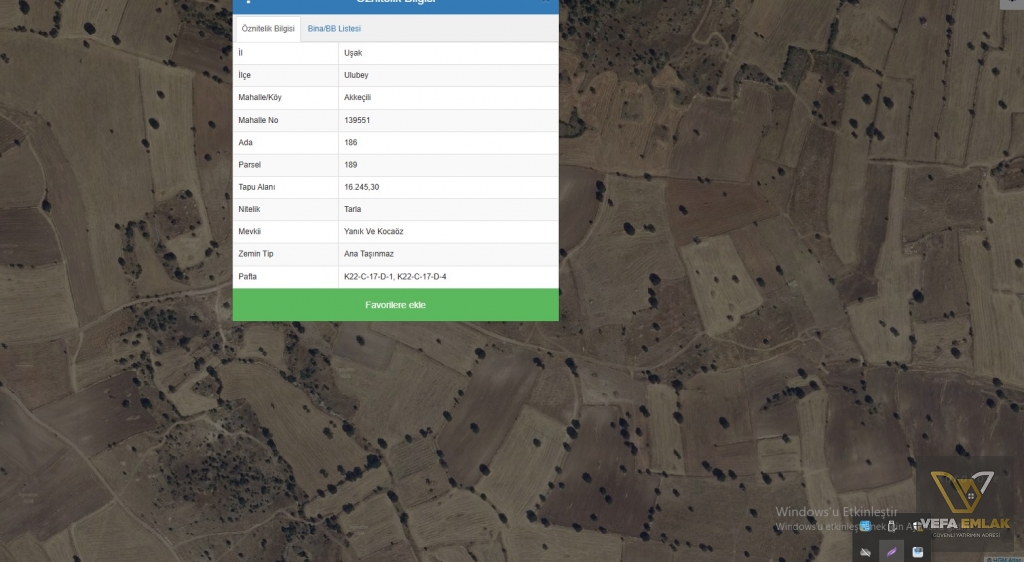Click the İlçe row label
1024x562 pixels.
tap(244, 75)
